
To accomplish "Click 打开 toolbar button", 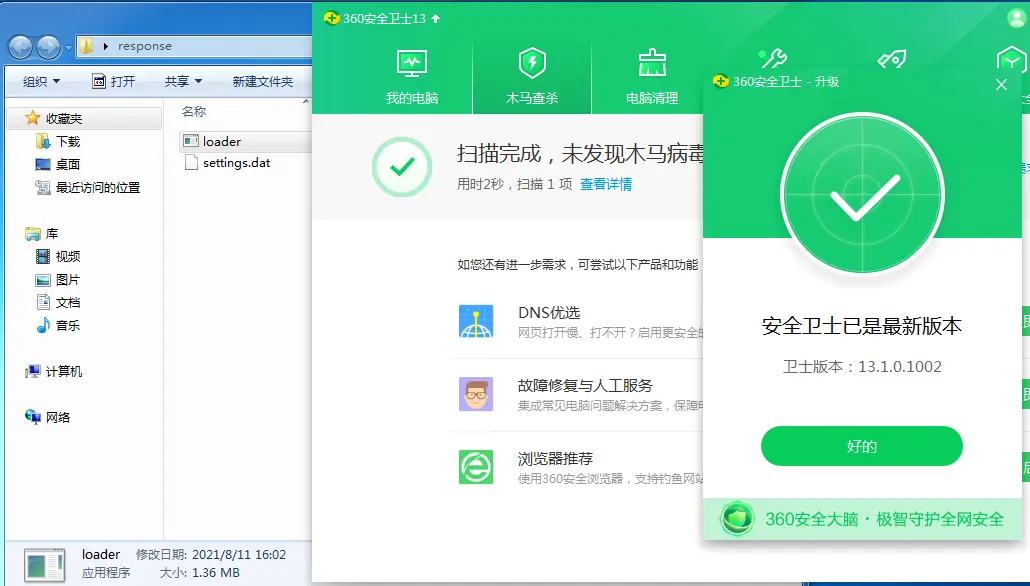I will point(114,81).
